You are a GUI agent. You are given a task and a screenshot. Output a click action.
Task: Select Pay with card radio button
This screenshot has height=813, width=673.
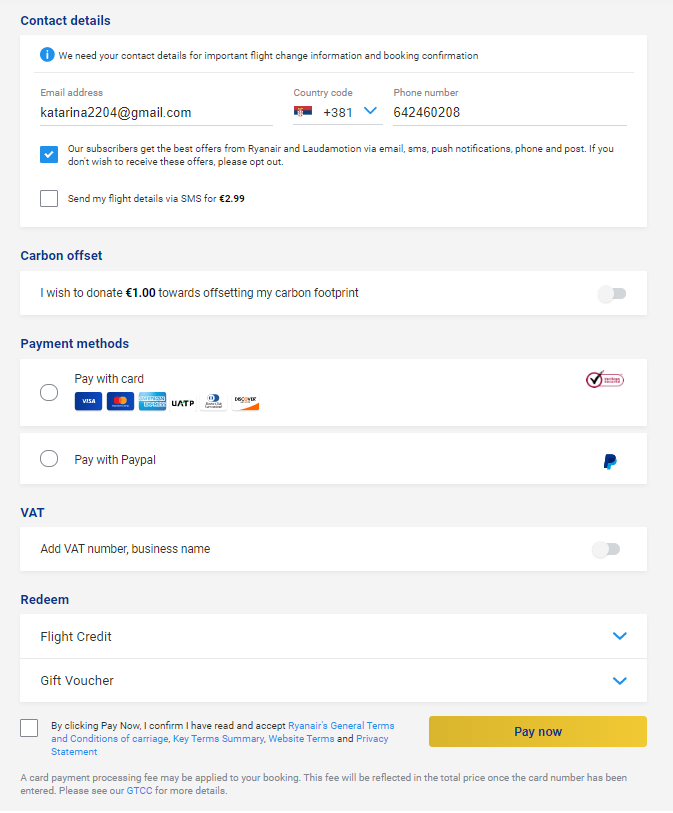click(49, 393)
